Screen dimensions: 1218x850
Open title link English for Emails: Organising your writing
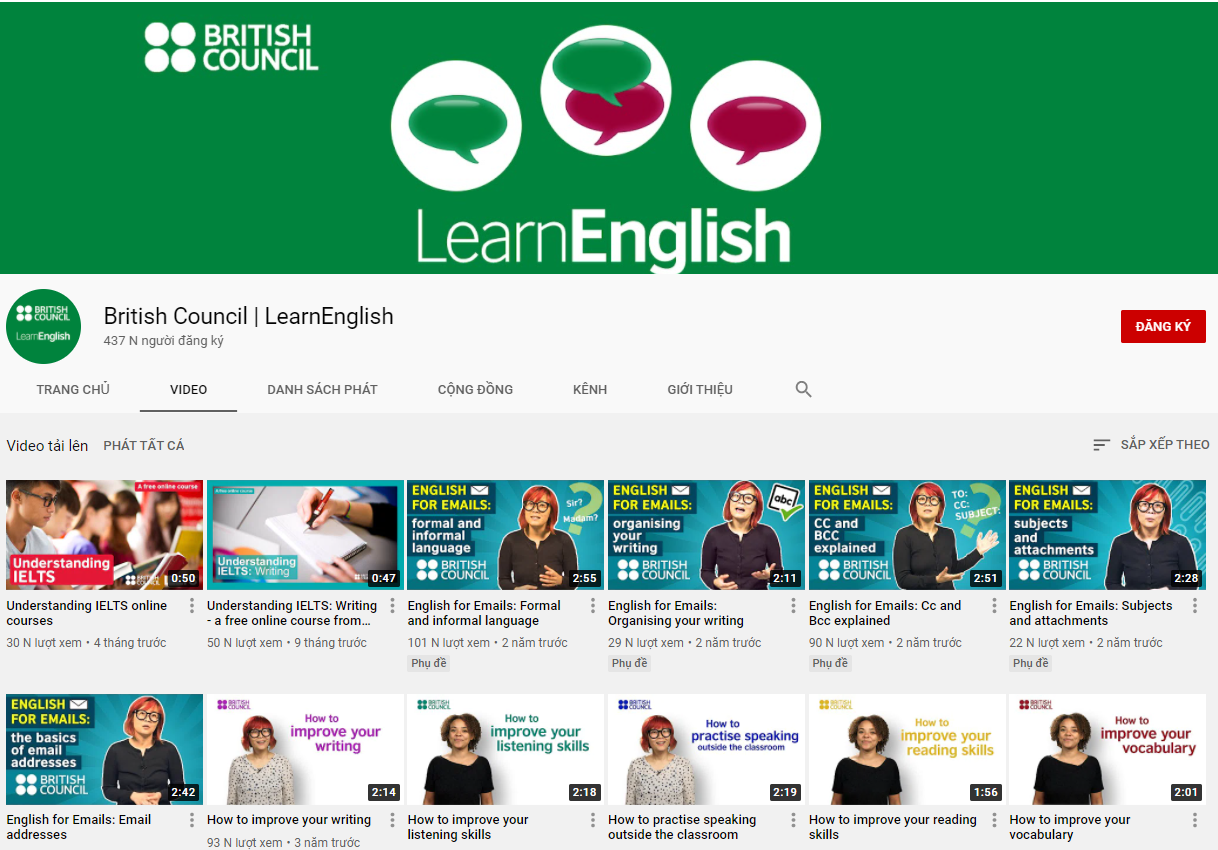tap(676, 613)
